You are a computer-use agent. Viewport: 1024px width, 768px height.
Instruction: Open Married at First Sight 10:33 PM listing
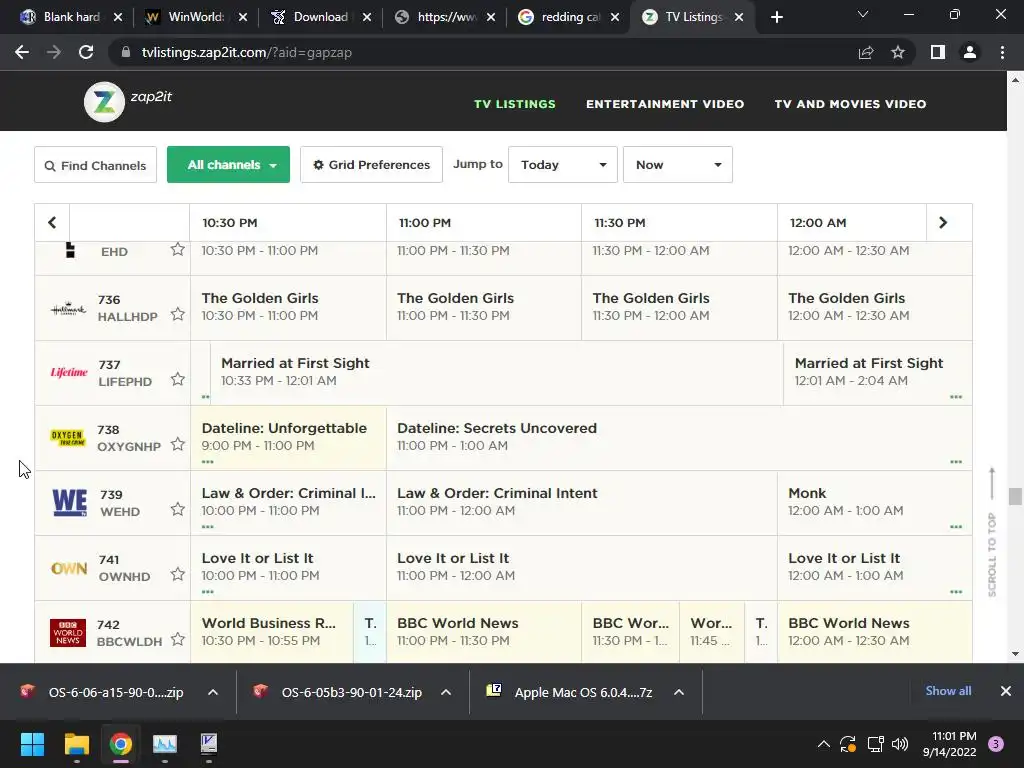click(x=497, y=372)
